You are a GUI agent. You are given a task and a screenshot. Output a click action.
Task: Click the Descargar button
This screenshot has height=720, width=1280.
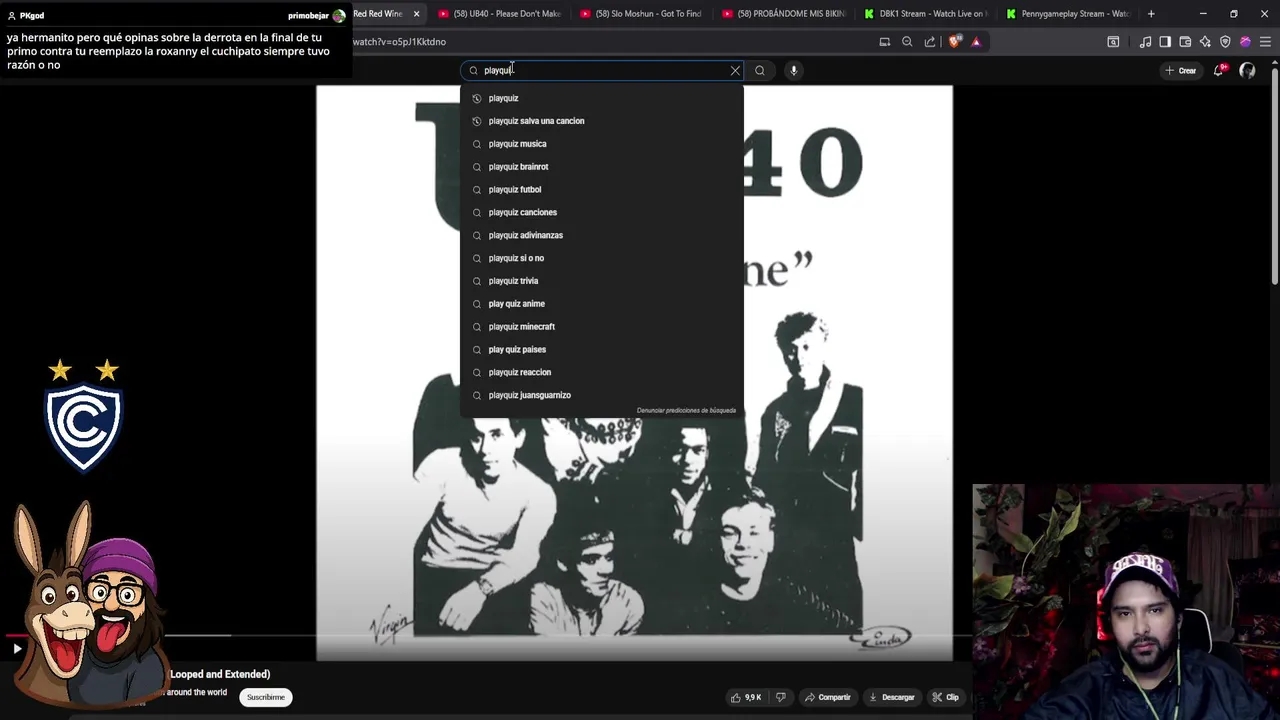[892, 697]
